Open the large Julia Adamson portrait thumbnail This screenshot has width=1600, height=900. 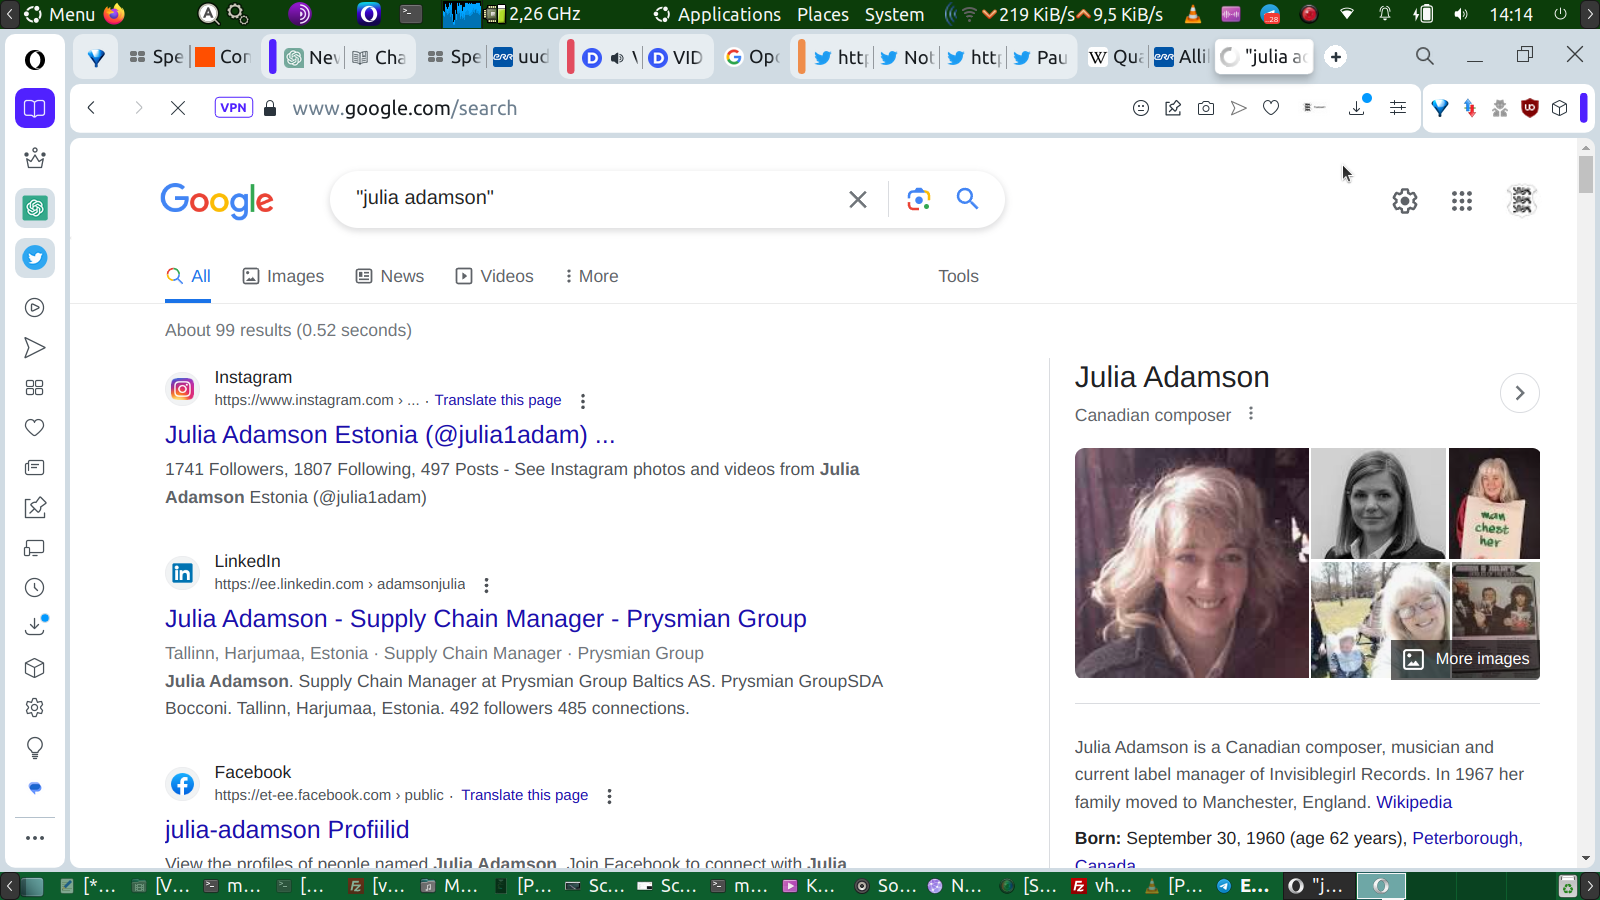point(1192,563)
